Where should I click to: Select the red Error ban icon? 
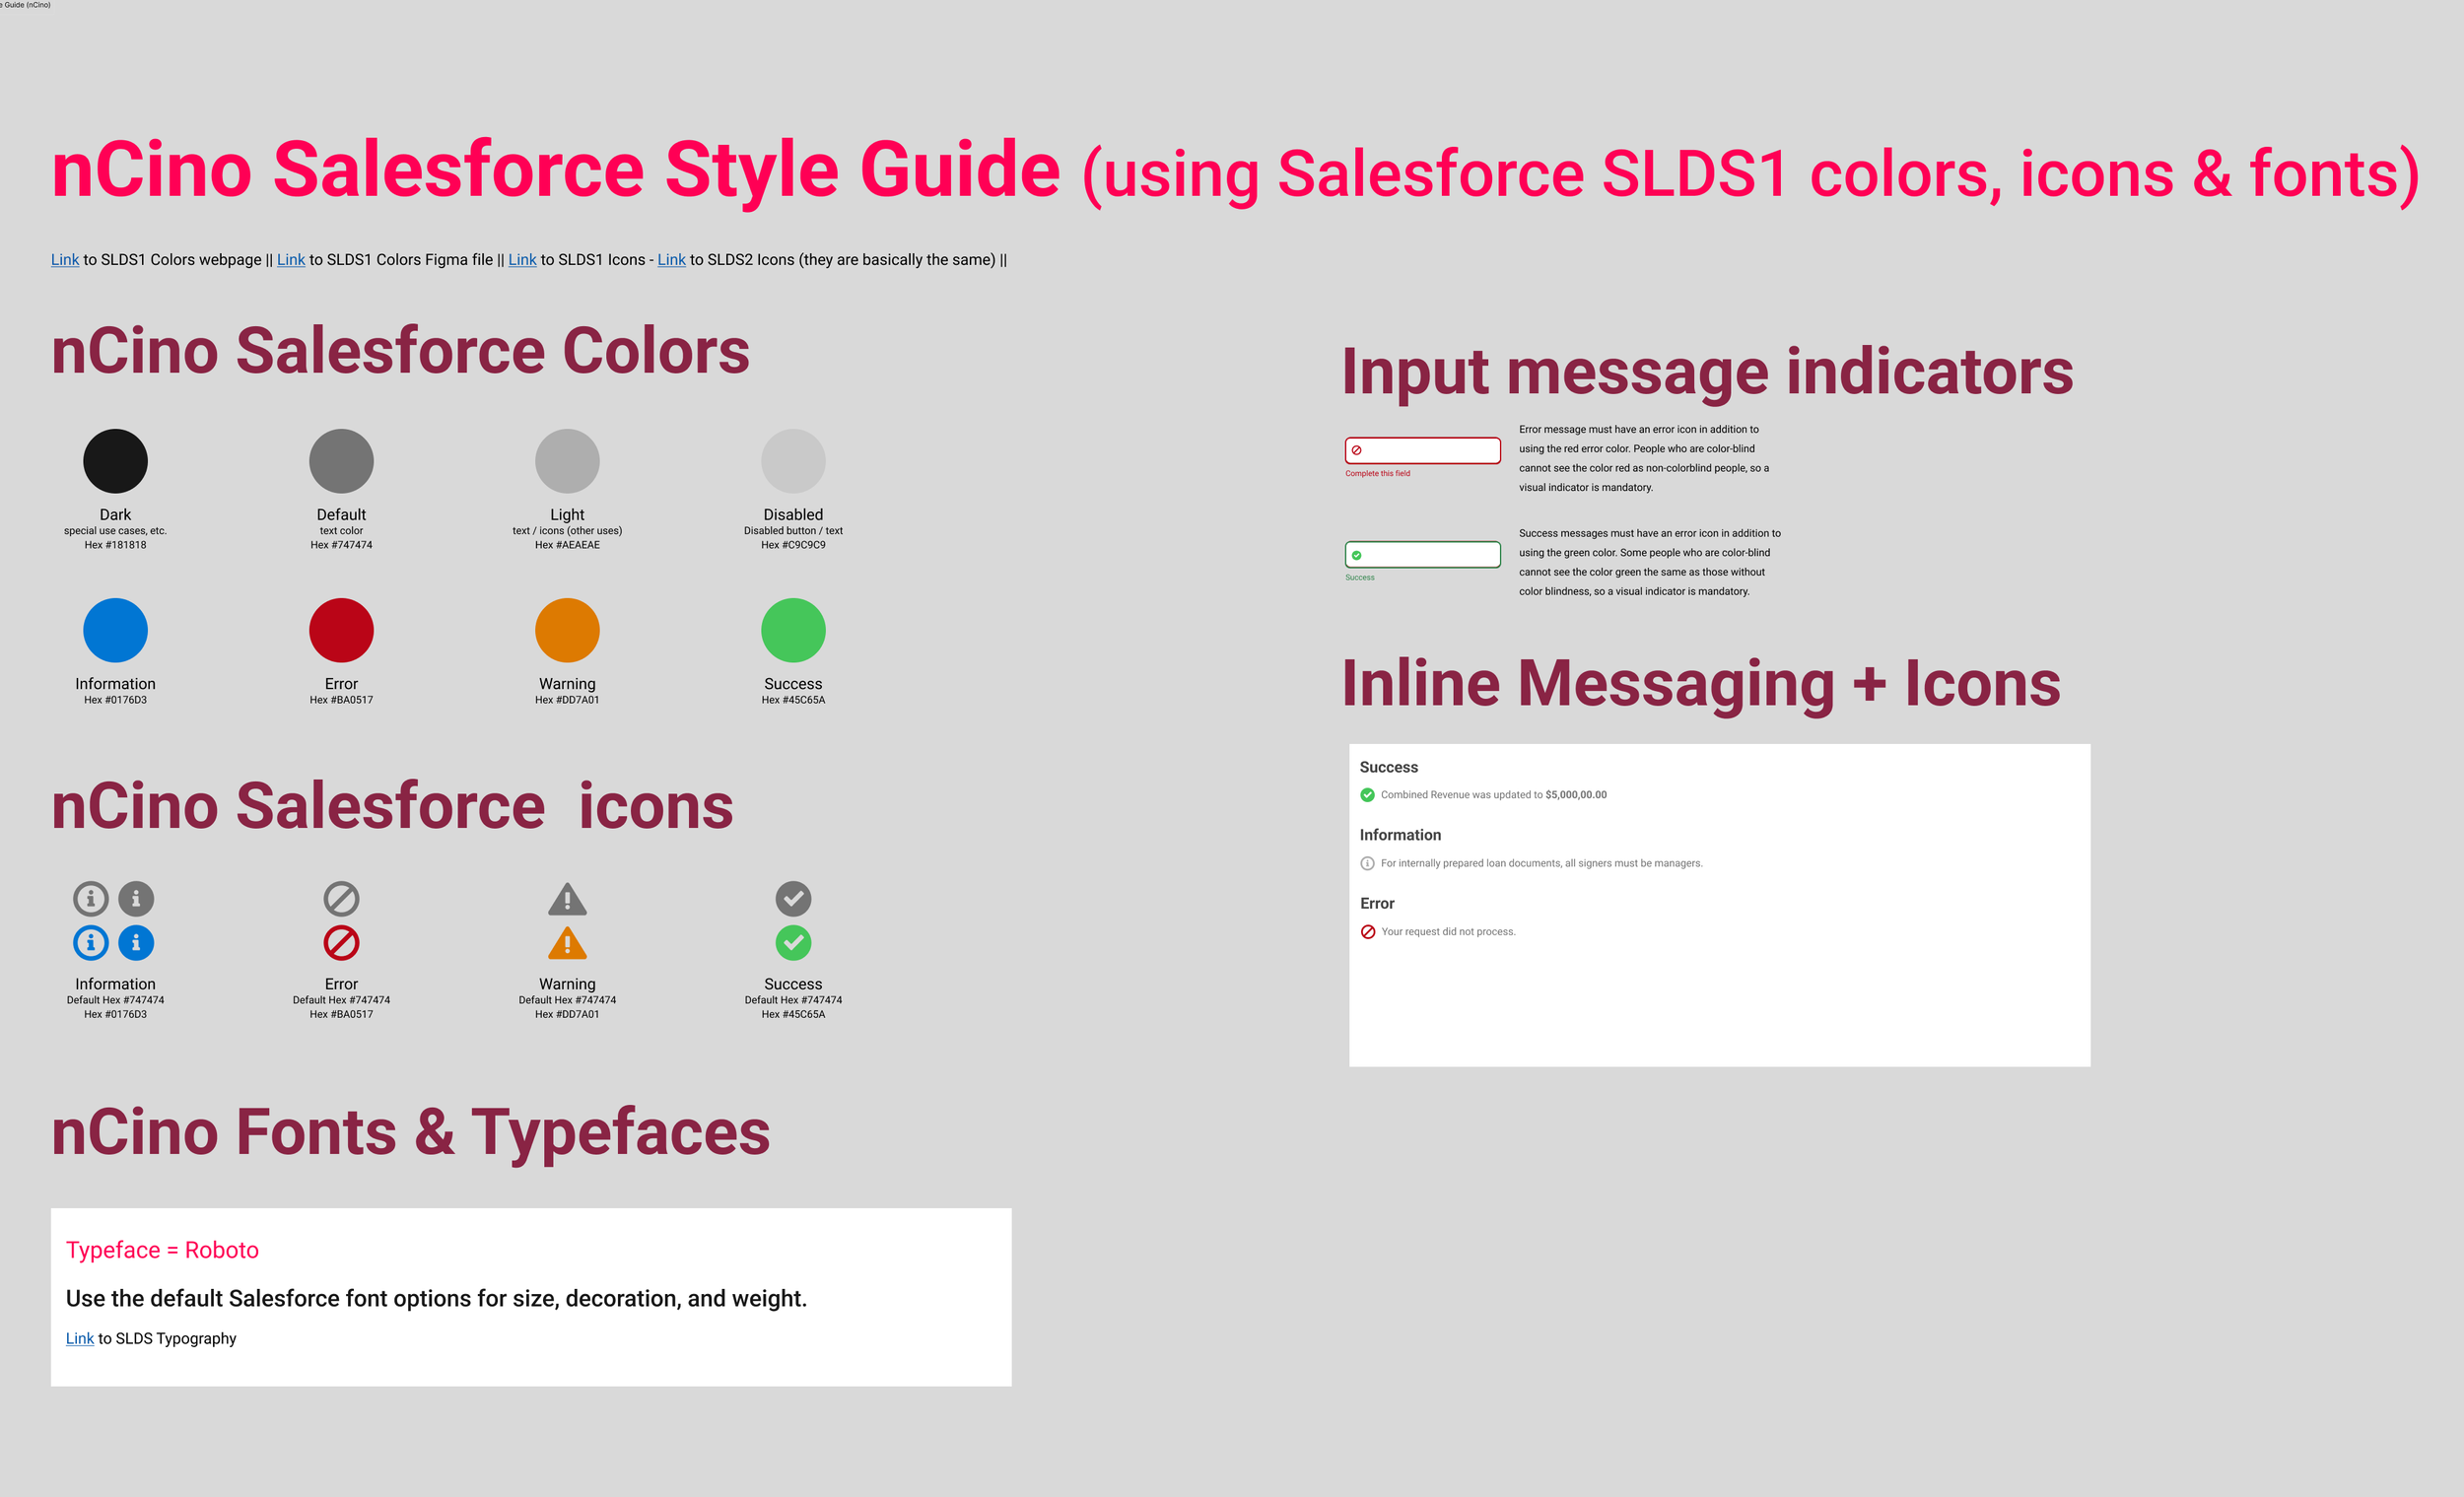(x=341, y=942)
